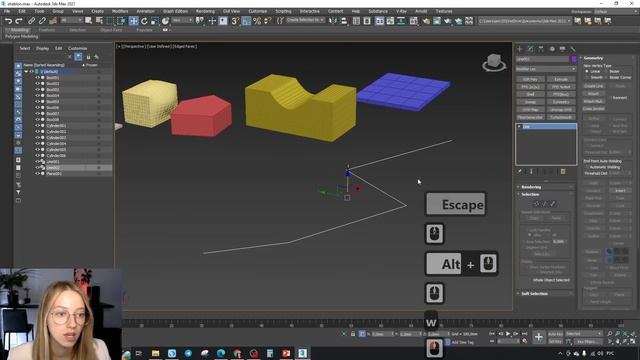Open the reference coordinate system dropdown
Image resolution: width=640 pixels, height=360 pixels.
[x=182, y=20]
